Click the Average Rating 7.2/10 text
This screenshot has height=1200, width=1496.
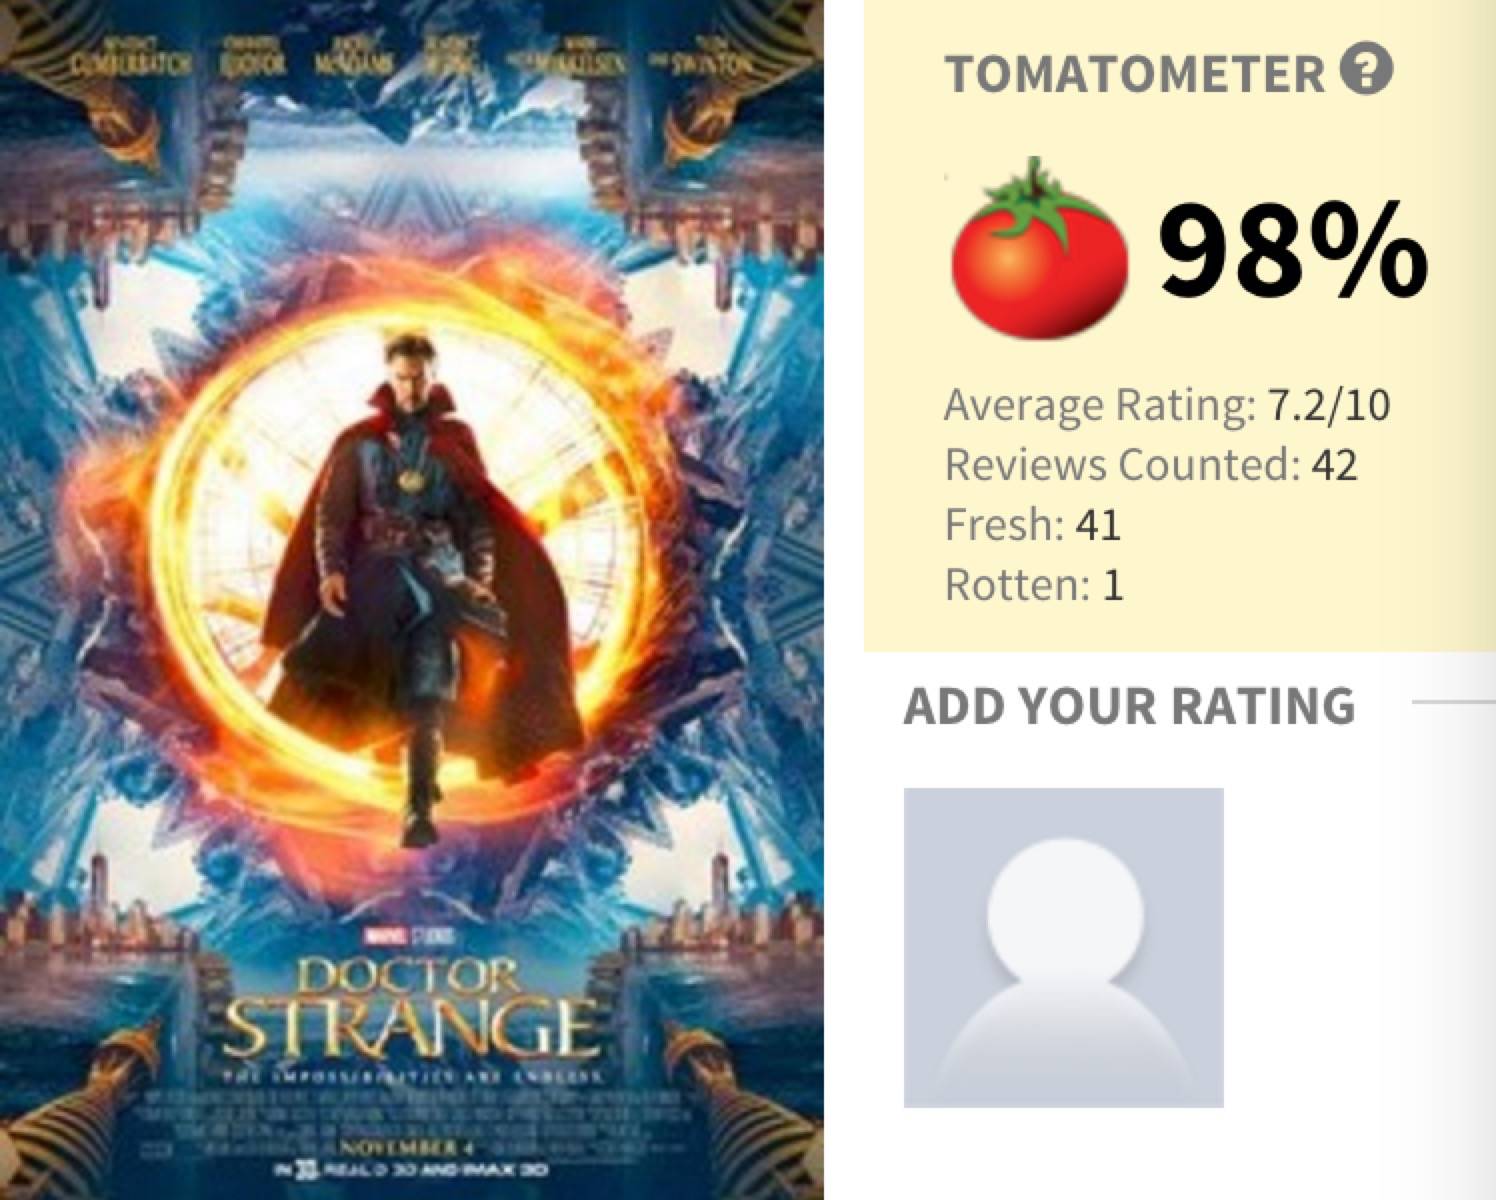(1166, 405)
